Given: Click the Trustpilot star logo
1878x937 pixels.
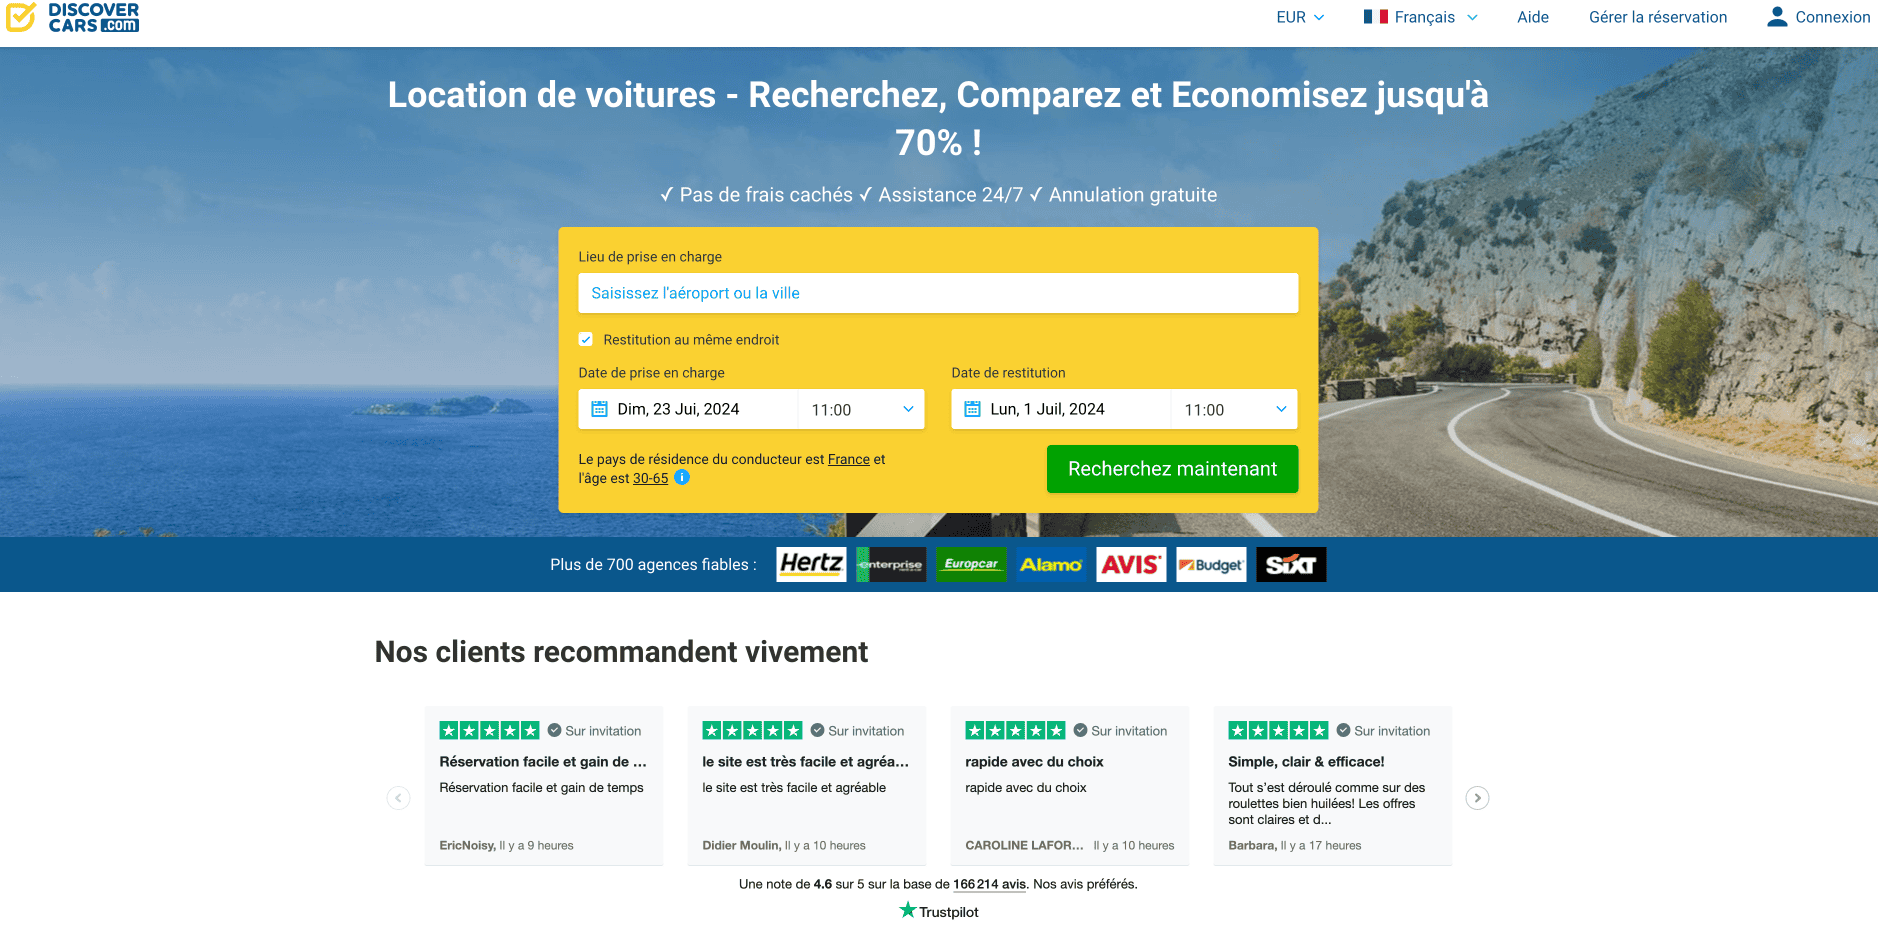Looking at the screenshot, I should pos(906,911).
